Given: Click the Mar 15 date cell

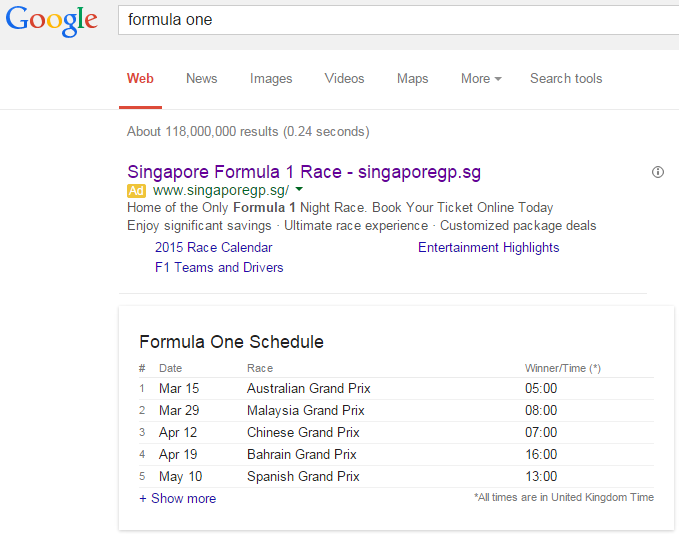Looking at the screenshot, I should 179,388.
